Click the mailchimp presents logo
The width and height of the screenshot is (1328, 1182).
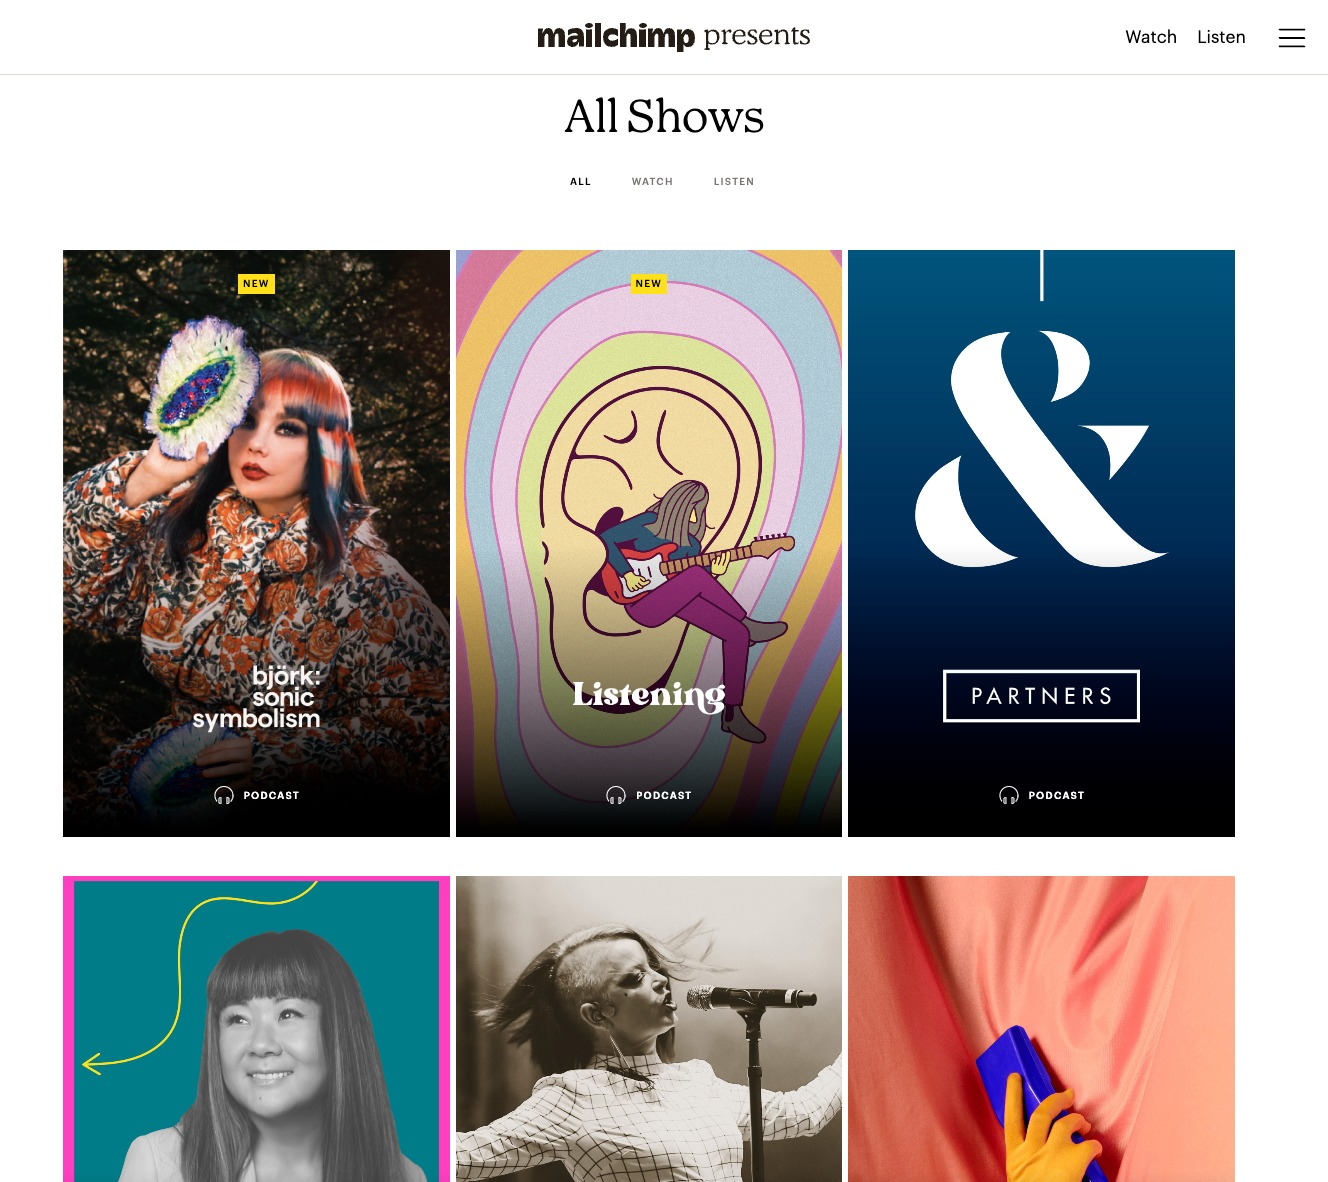pos(674,36)
